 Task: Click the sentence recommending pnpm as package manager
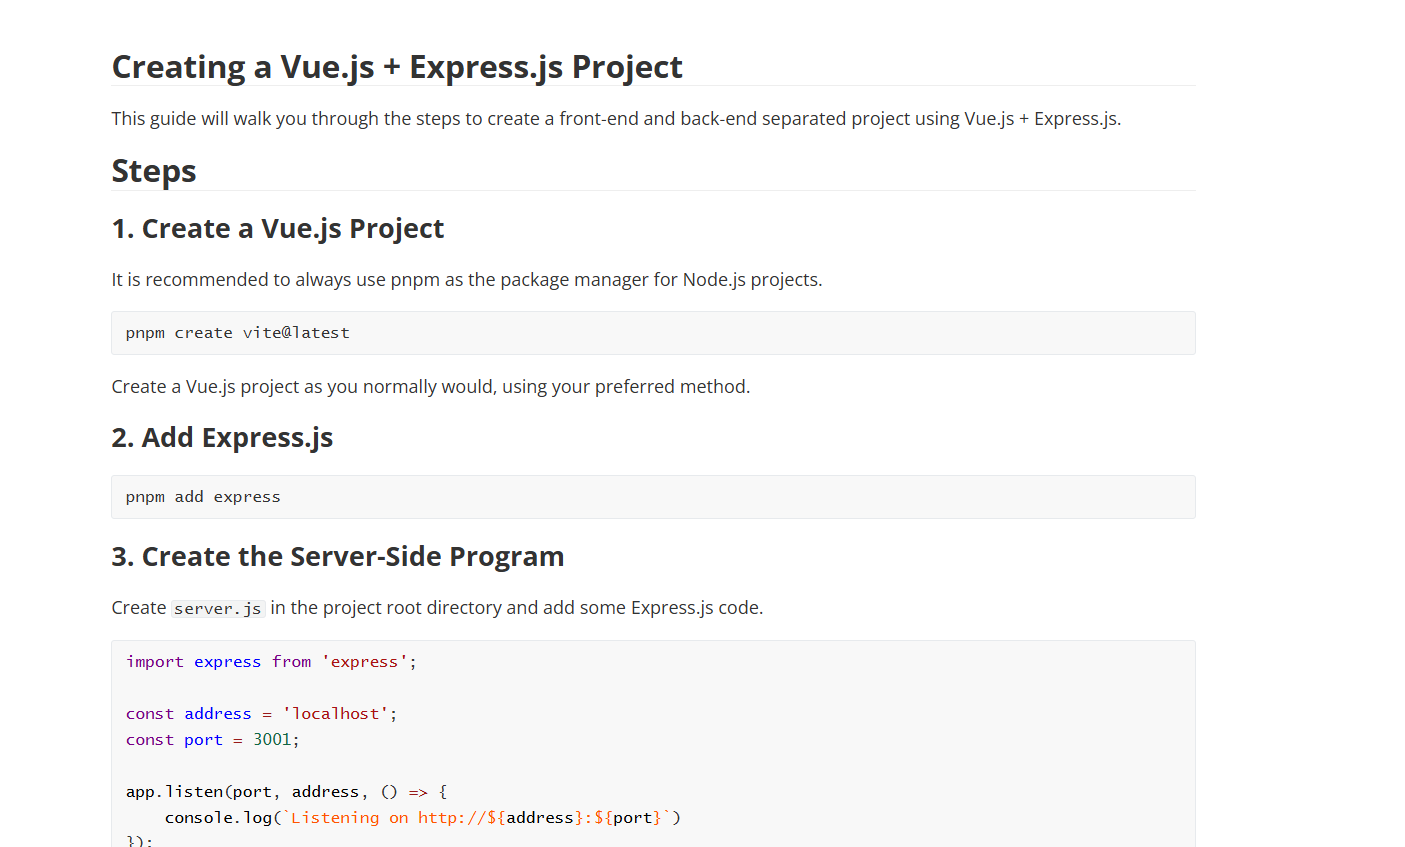point(466,280)
